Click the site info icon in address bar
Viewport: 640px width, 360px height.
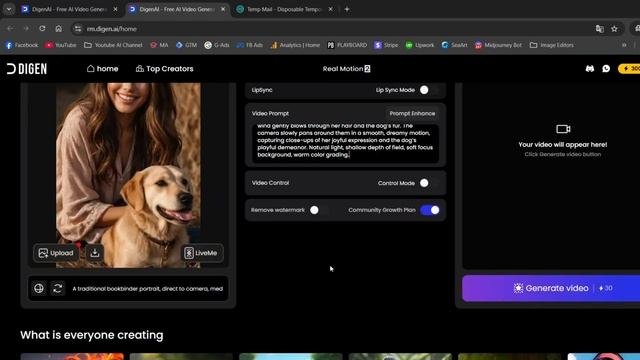click(78, 29)
